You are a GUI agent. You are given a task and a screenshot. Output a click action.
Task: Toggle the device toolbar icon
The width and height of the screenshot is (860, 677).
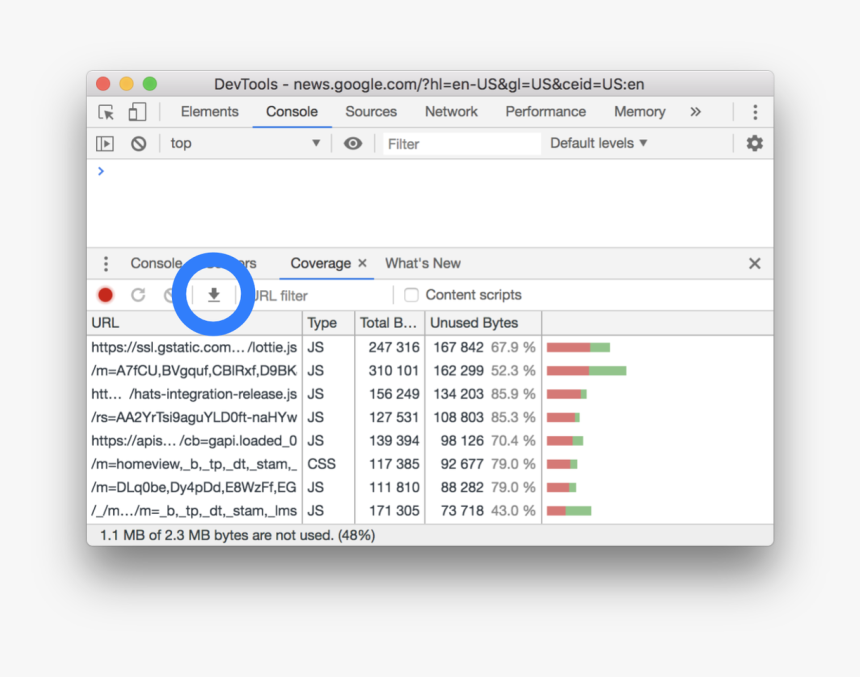(x=137, y=112)
